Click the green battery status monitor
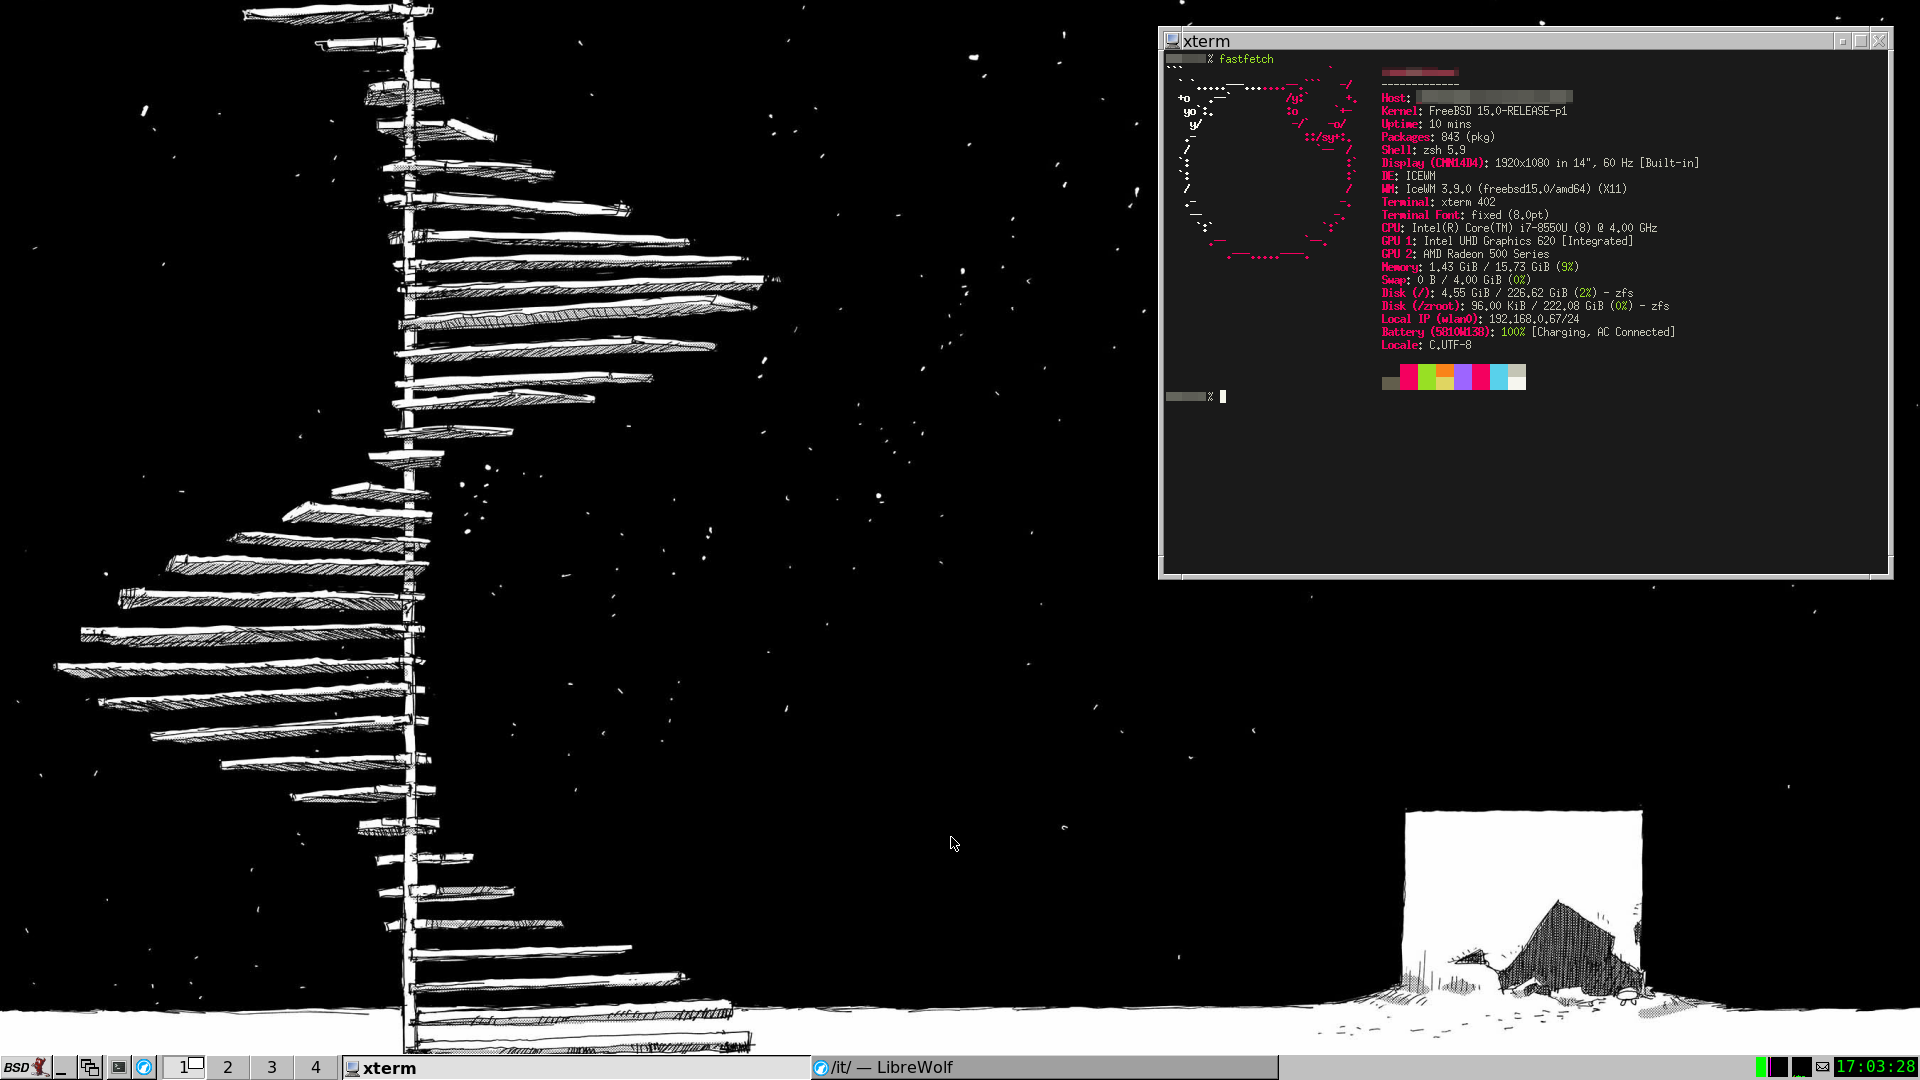This screenshot has height=1080, width=1920. pyautogui.click(x=1760, y=1067)
